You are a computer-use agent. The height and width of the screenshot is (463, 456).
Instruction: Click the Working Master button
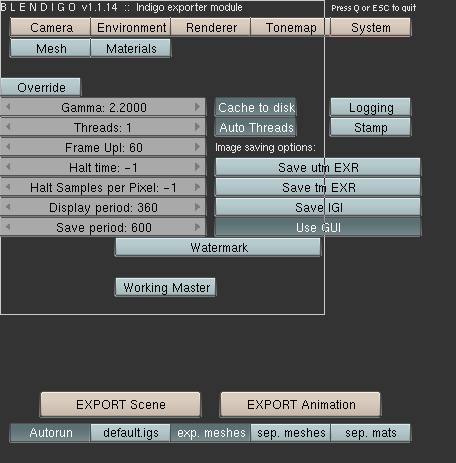[166, 287]
